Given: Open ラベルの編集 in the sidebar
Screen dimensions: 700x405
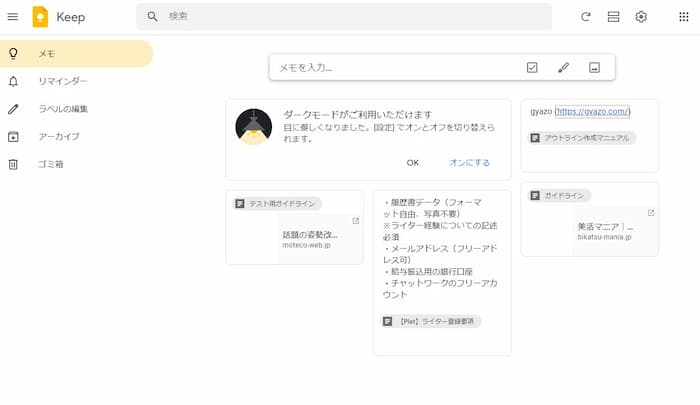Looking at the screenshot, I should [76, 109].
